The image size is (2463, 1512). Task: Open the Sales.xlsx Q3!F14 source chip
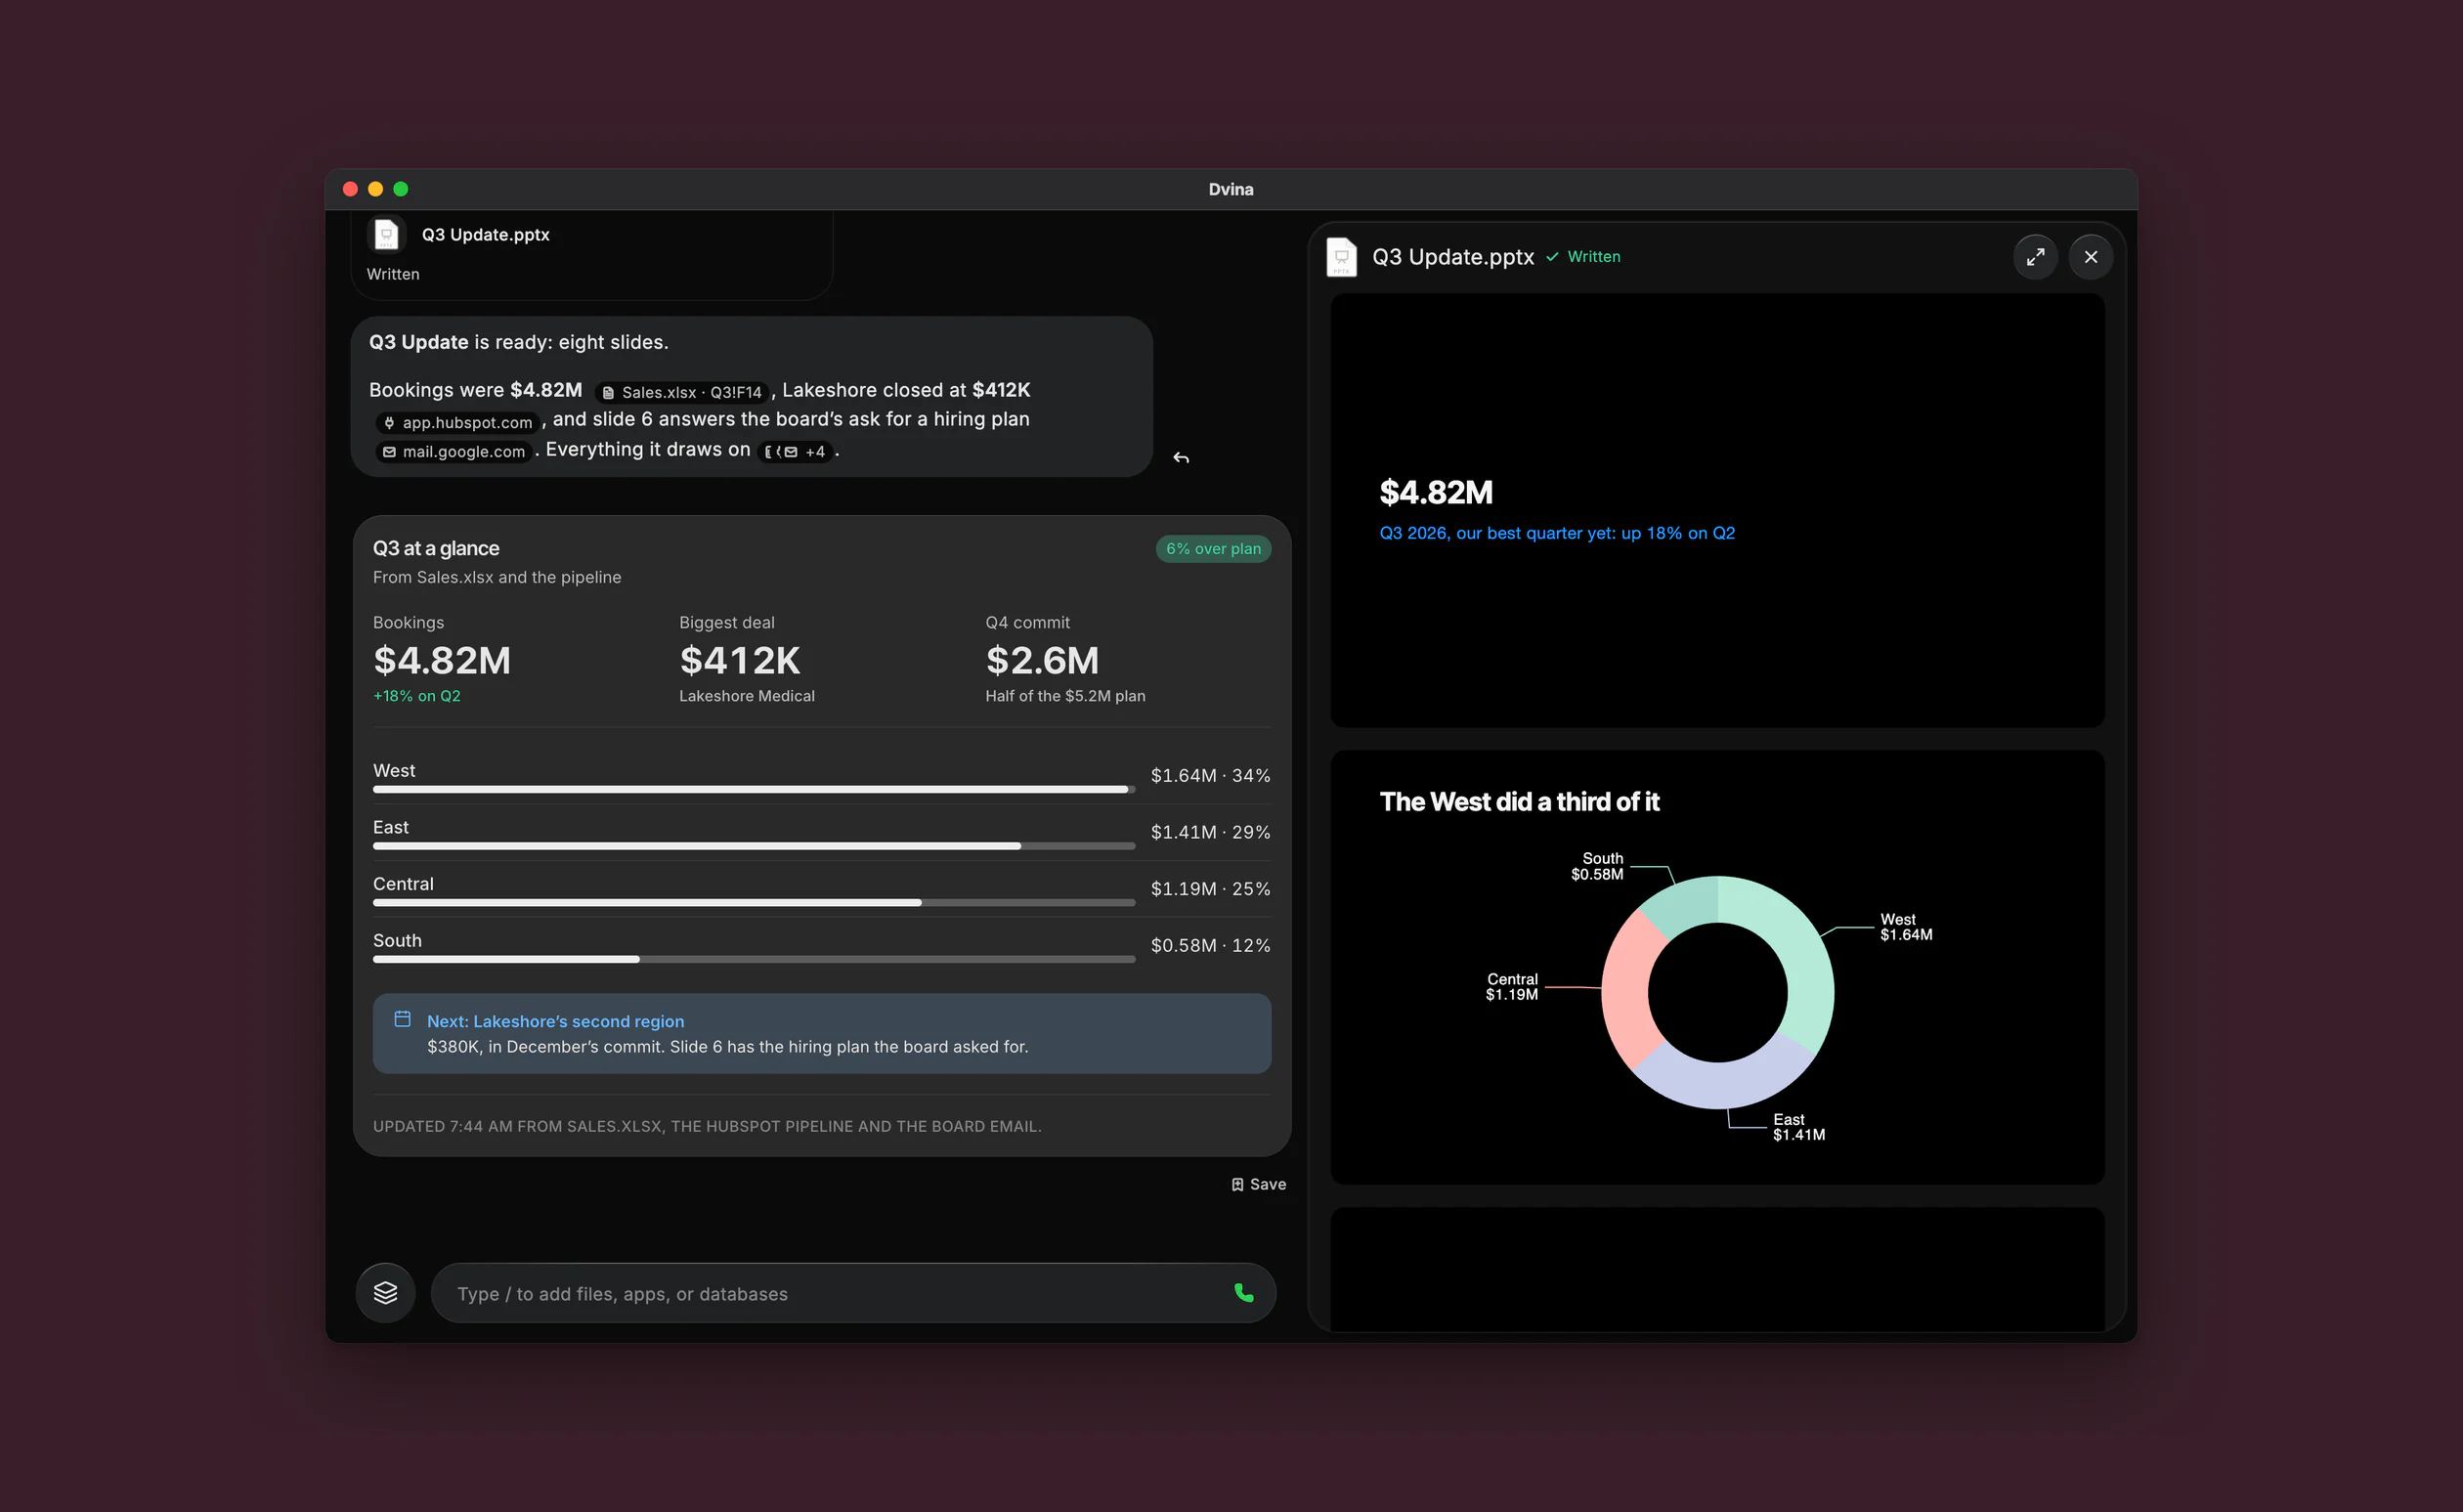pos(682,392)
